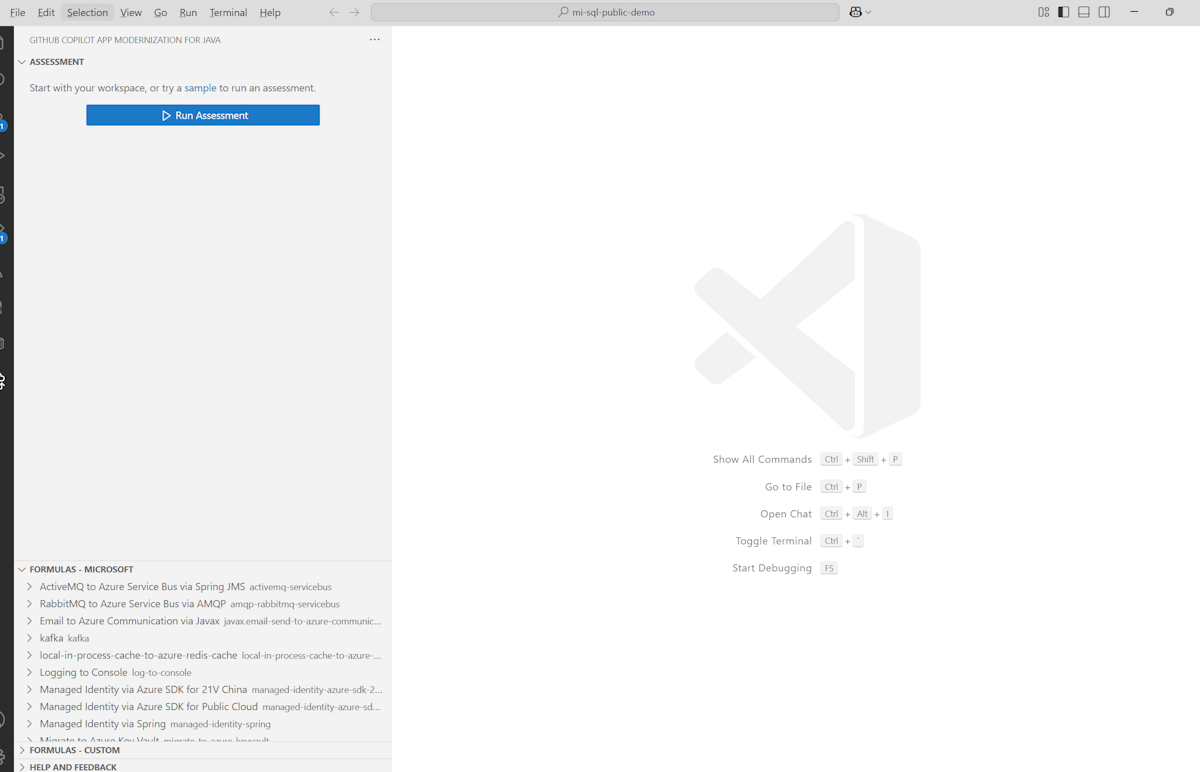Select the 'local-in-process-cache-to-azure-redis-cache' row text
Screen dimensions: 1200x772
138,655
